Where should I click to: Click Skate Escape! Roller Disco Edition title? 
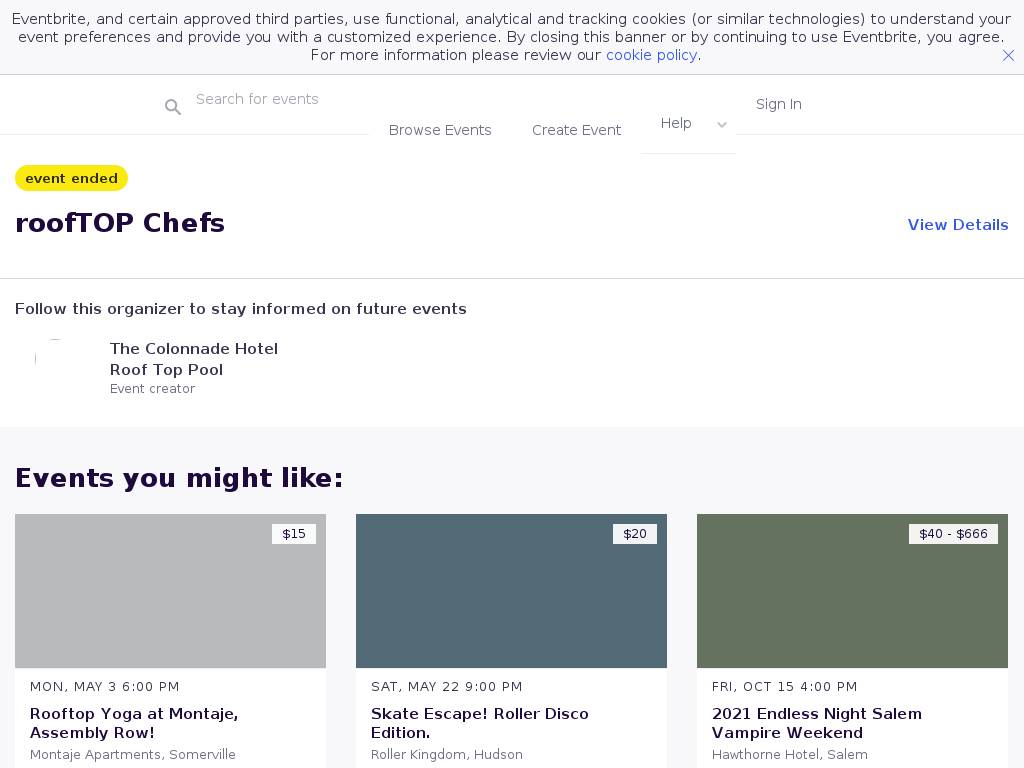tap(479, 723)
